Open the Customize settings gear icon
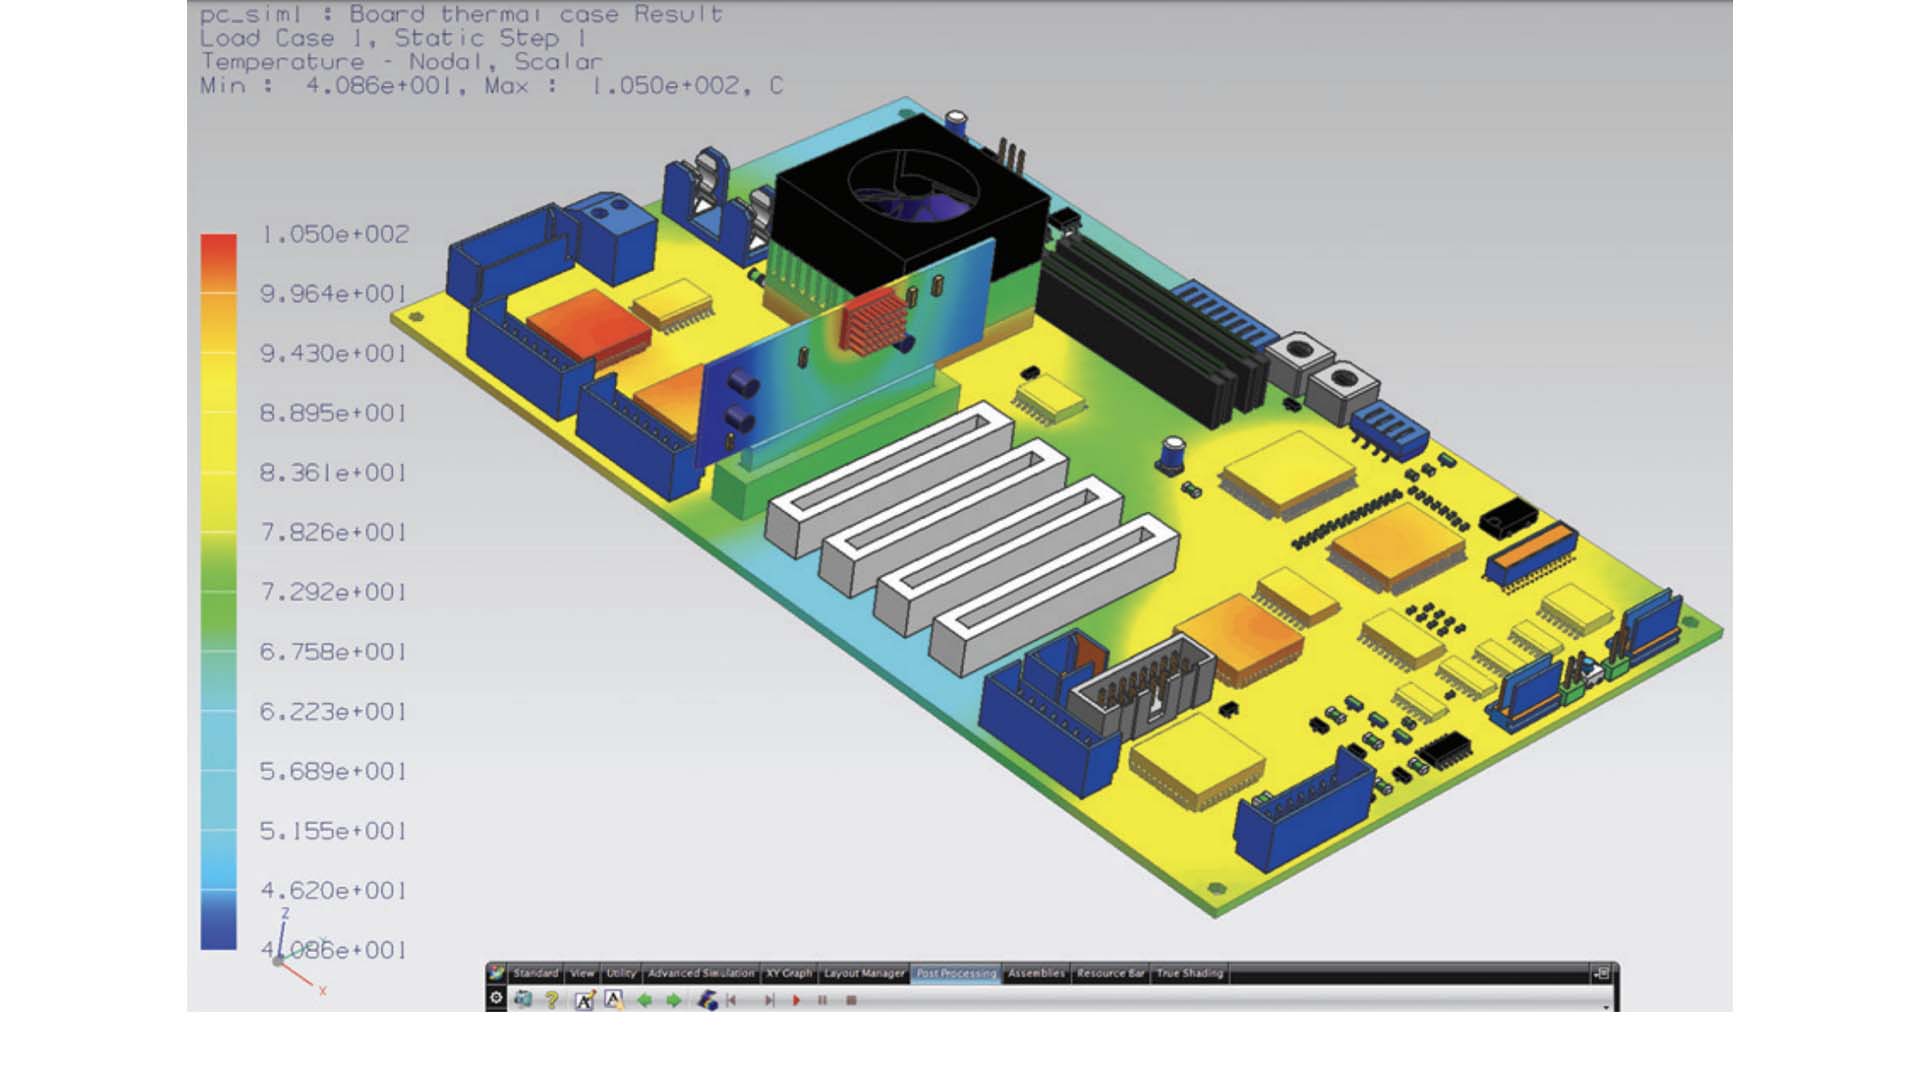The width and height of the screenshot is (1920, 1080). click(496, 1000)
